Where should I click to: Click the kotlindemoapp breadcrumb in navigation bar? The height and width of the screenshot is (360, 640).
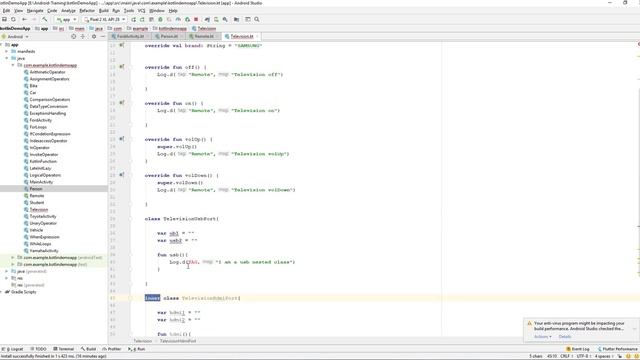click(x=172, y=29)
